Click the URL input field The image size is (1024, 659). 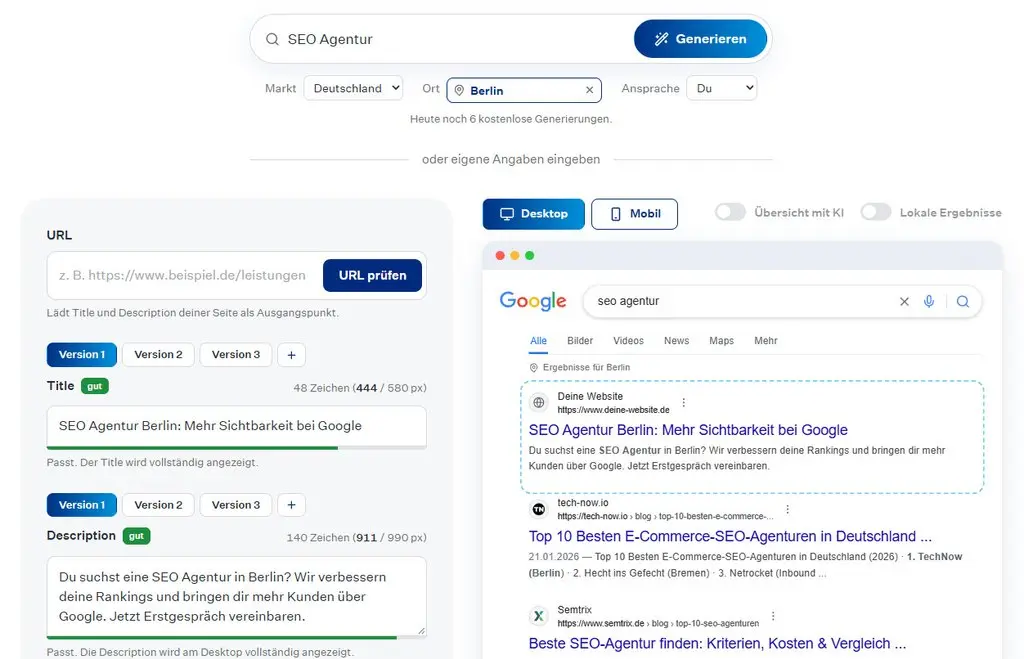pos(184,275)
